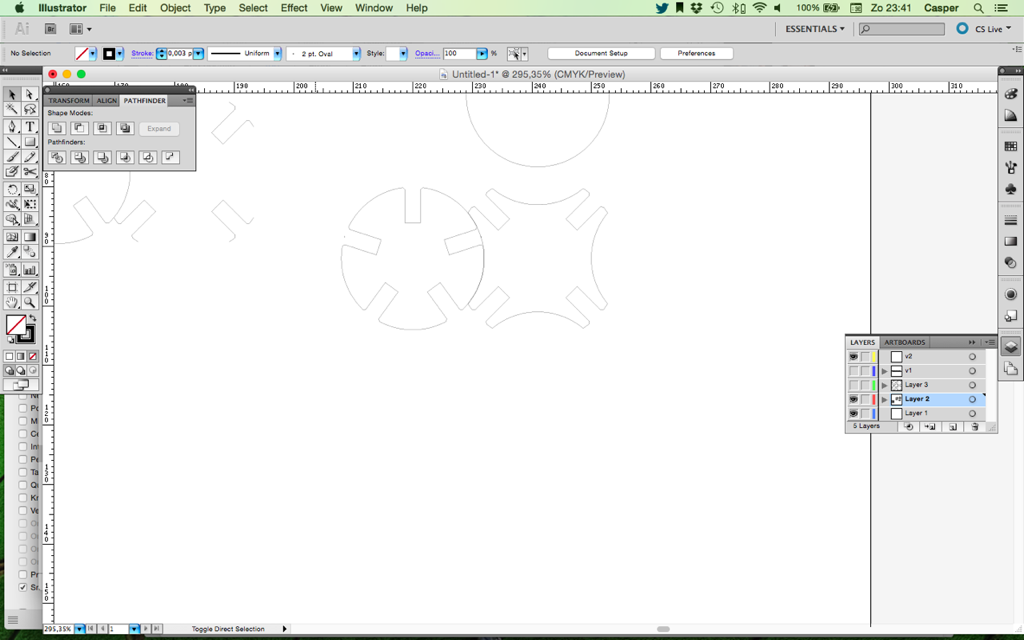Screen dimensions: 1024x640
Task: Open the Essentials workspace dropdown
Action: (814, 29)
